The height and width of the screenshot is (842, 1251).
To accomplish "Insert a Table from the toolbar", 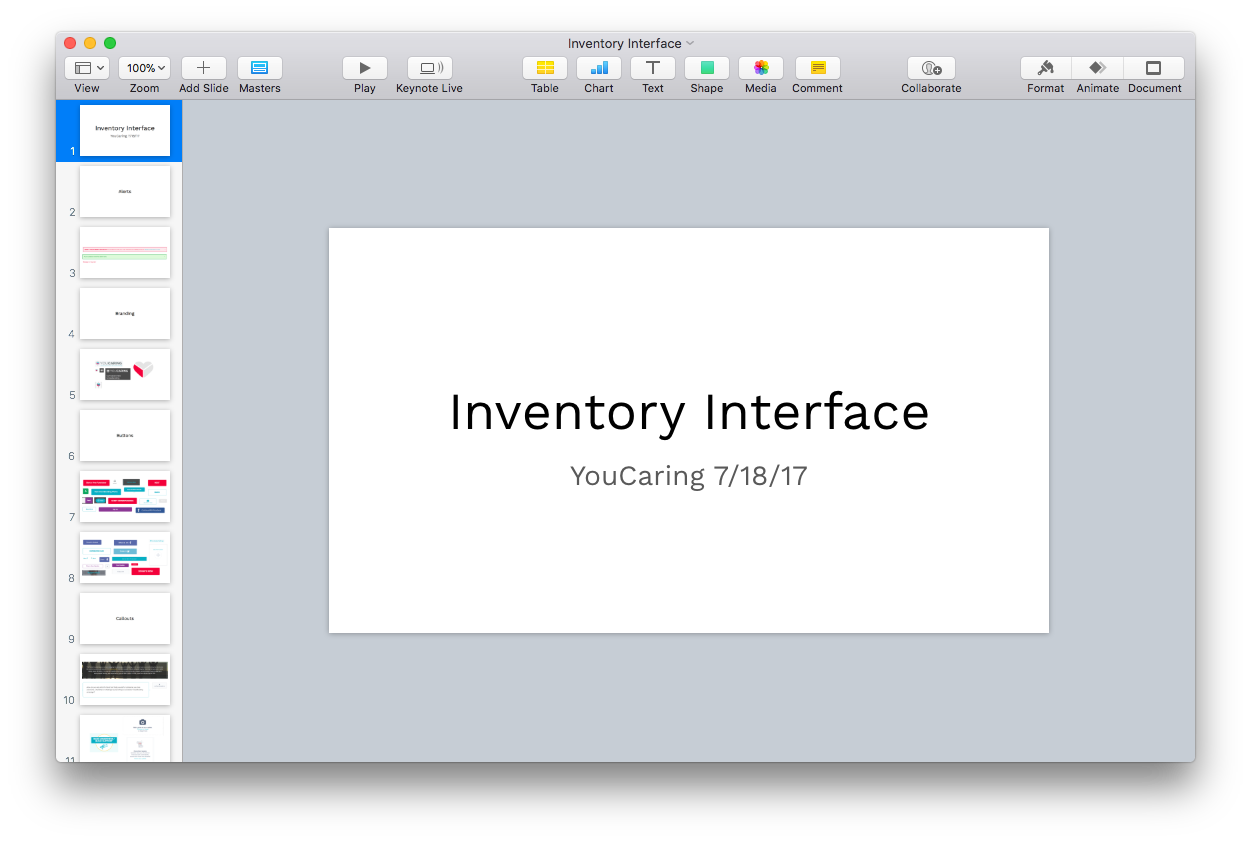I will [545, 68].
